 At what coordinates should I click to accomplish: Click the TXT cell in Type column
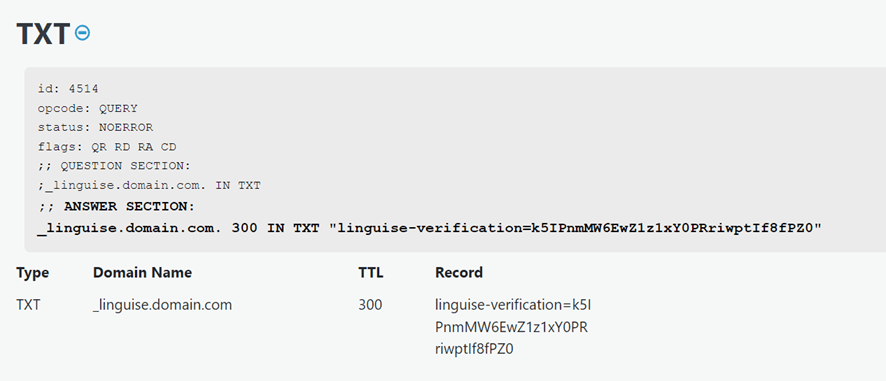click(x=28, y=305)
